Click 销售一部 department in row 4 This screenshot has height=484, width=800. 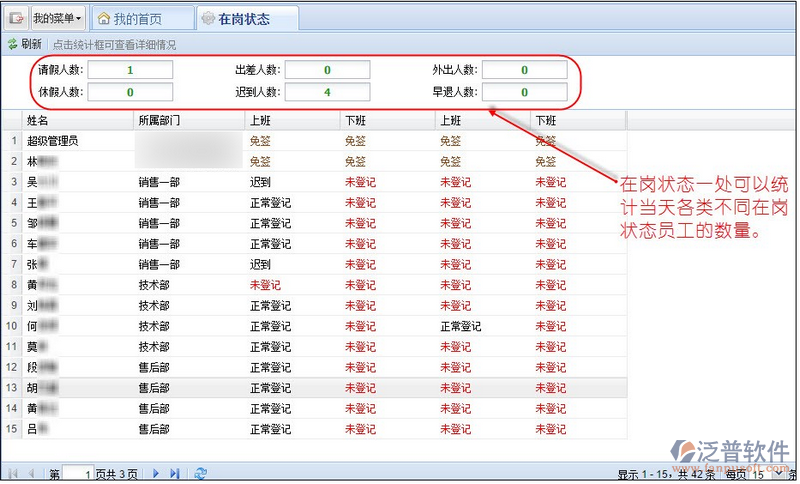click(159, 203)
